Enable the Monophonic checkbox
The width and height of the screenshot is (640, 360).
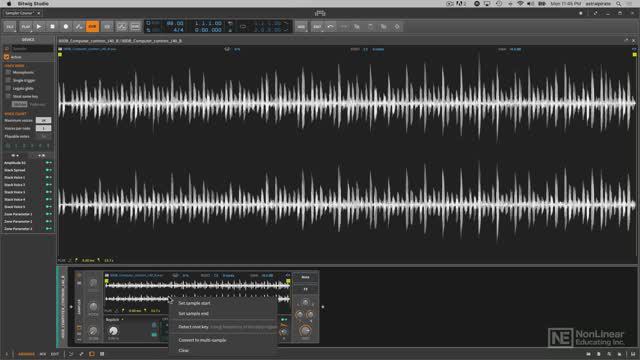pyautogui.click(x=8, y=72)
